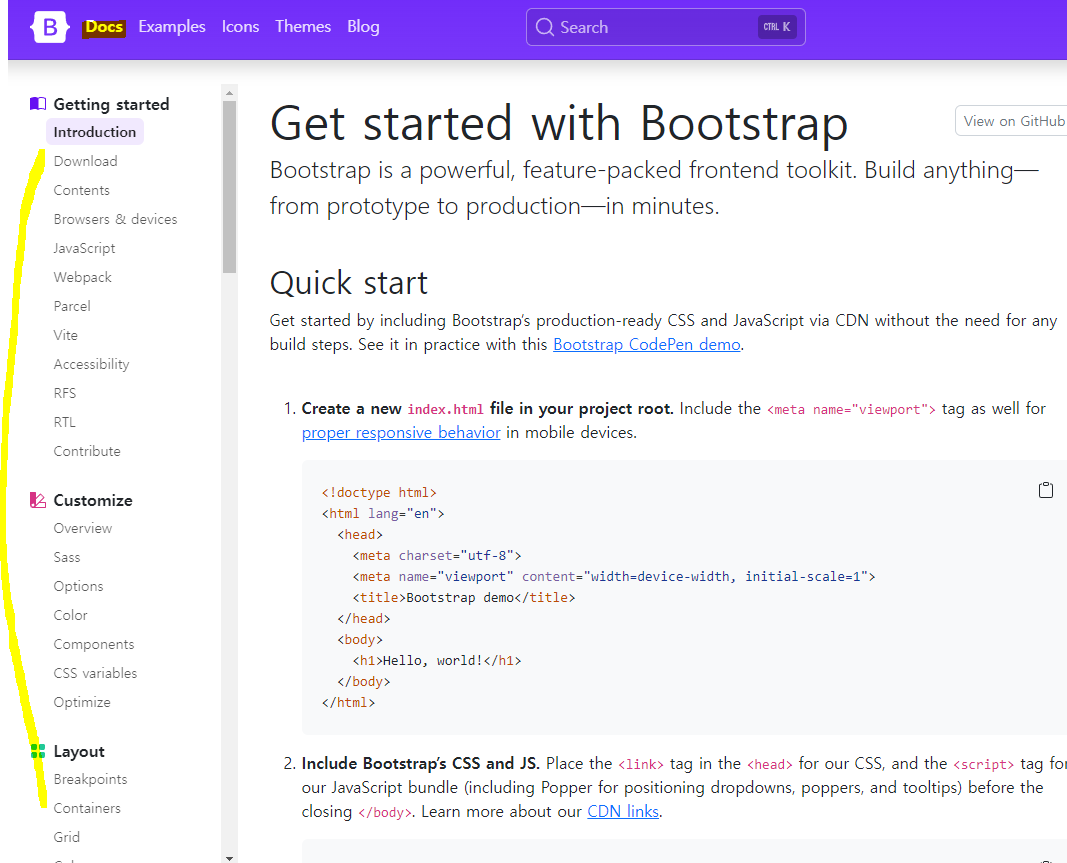Open the CSS variables link
1067x863 pixels.
95,673
